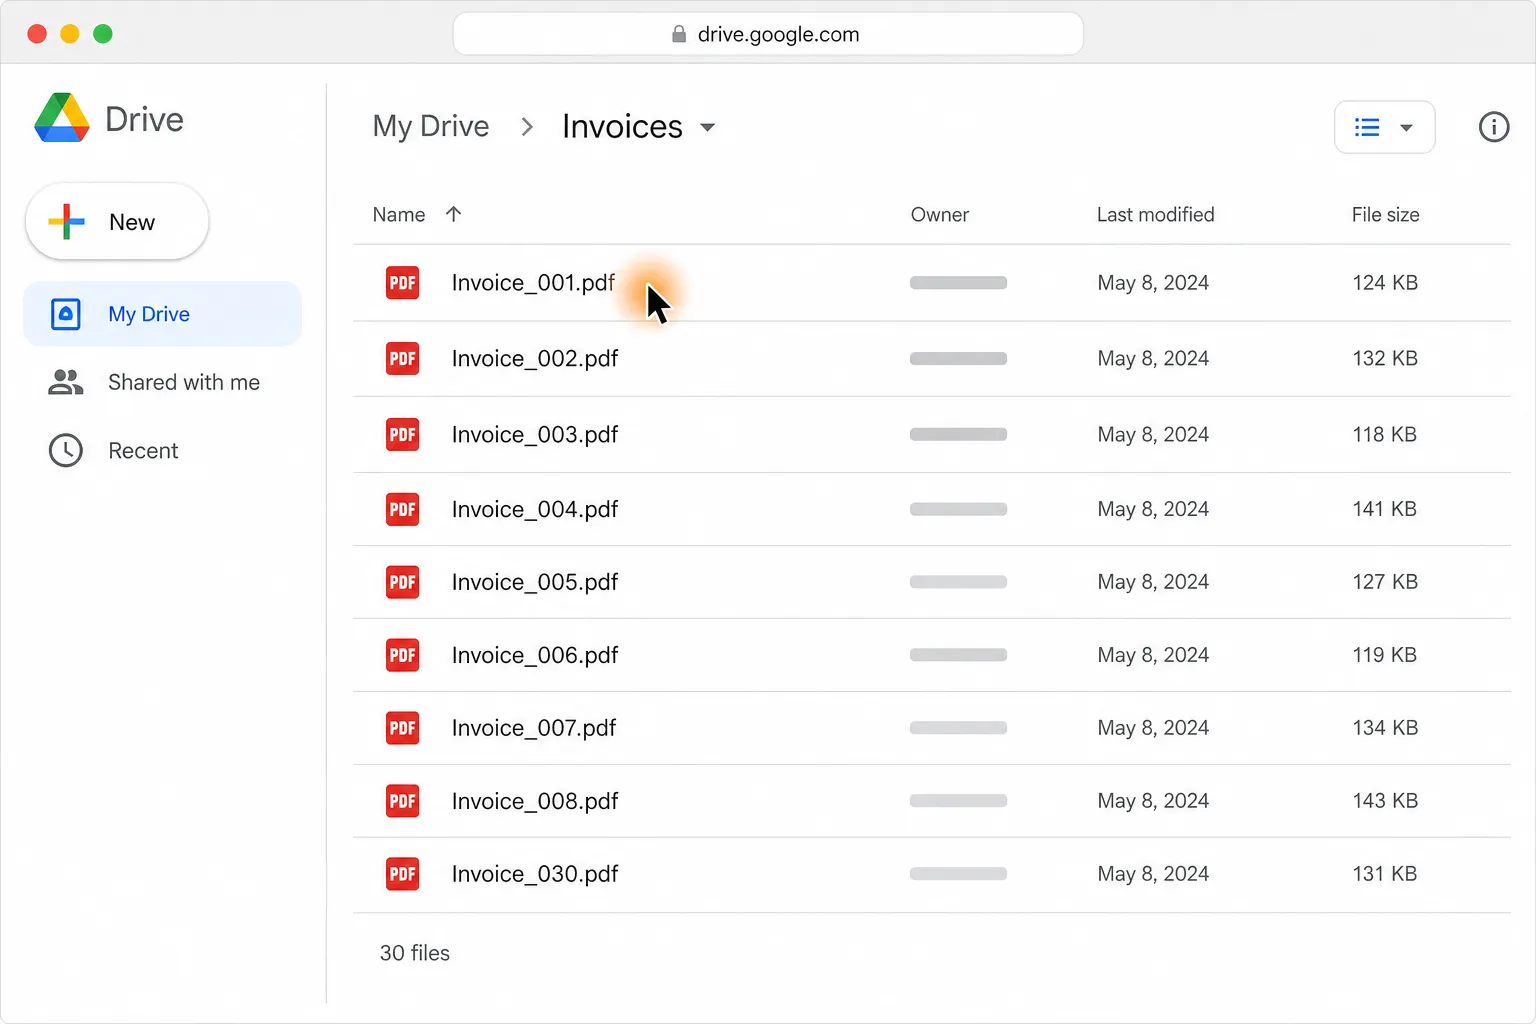Image resolution: width=1536 pixels, height=1024 pixels.
Task: Click the PDF icon of Invoice_007.pdf
Action: click(x=403, y=728)
